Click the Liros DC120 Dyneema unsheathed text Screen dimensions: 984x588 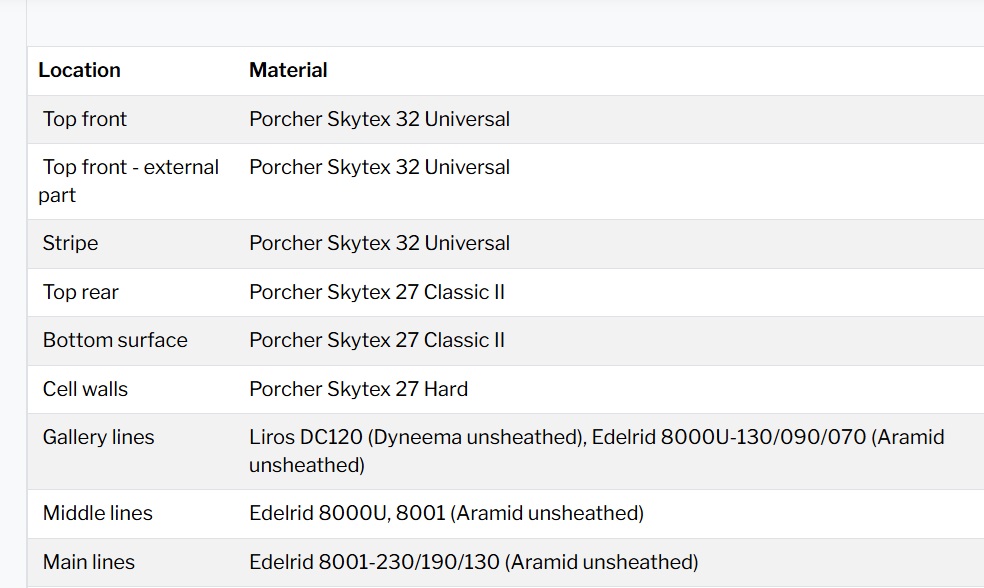point(417,437)
